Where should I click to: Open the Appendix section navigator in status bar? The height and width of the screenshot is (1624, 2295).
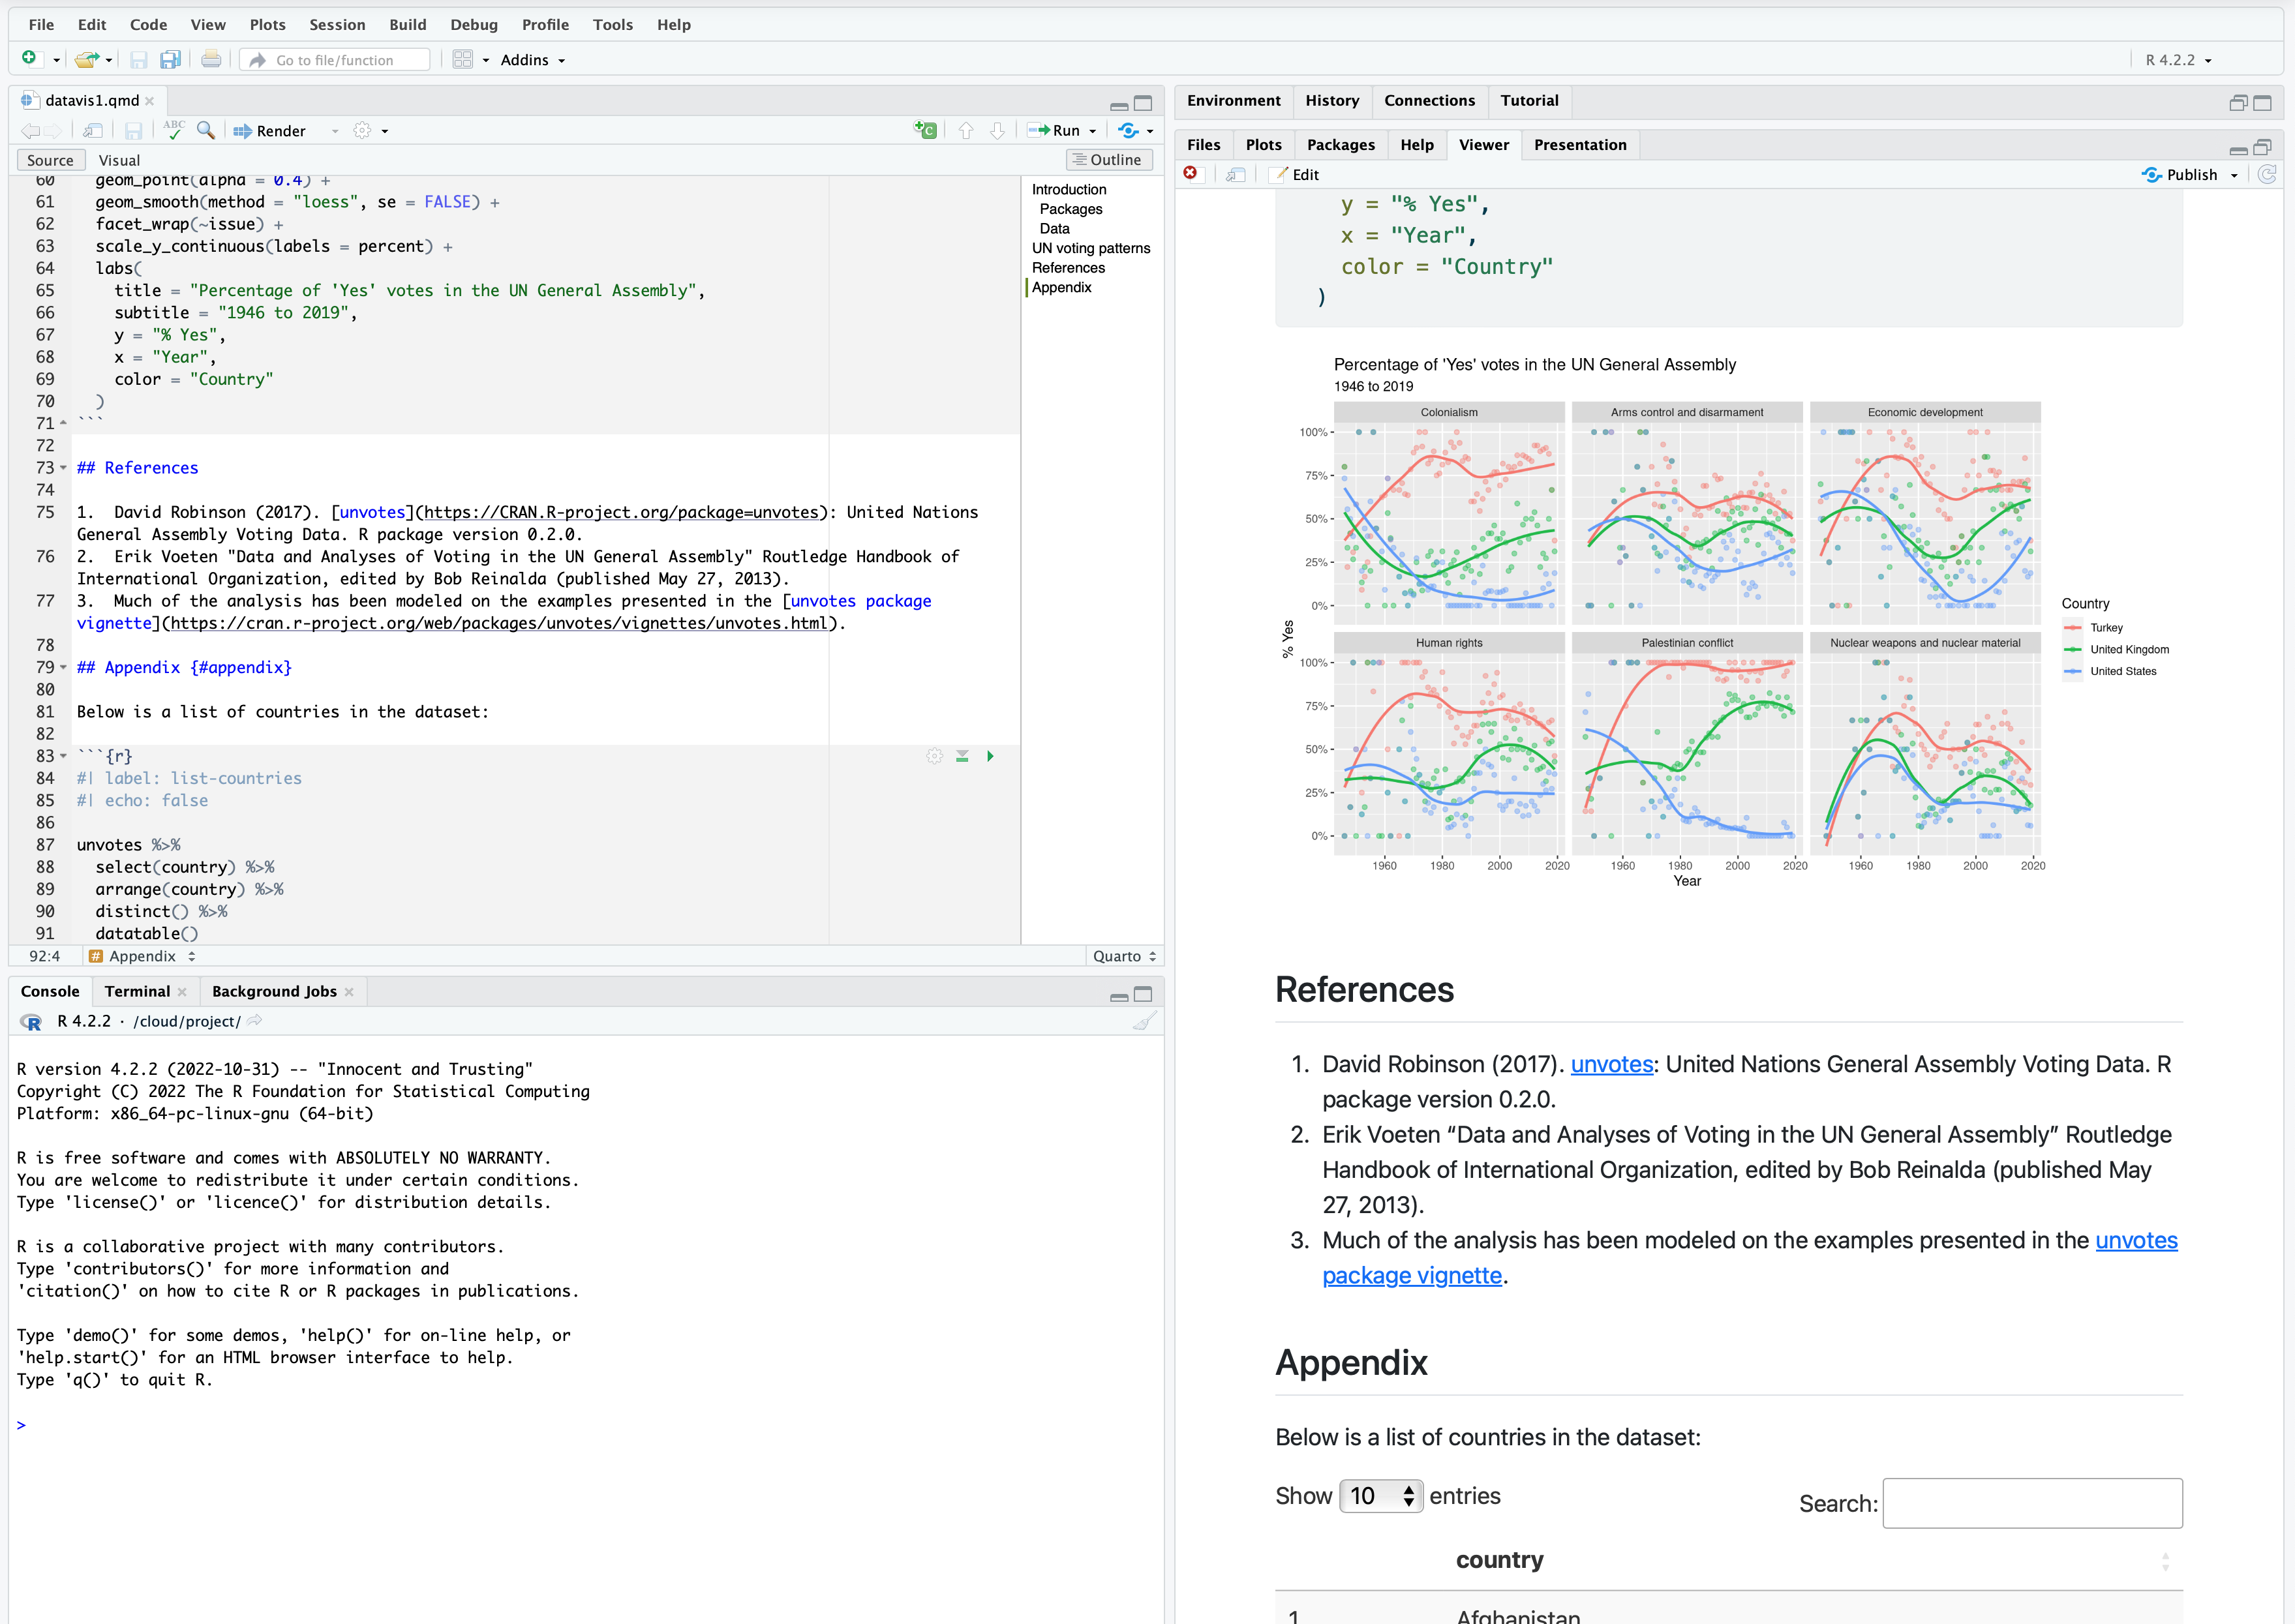(x=143, y=956)
